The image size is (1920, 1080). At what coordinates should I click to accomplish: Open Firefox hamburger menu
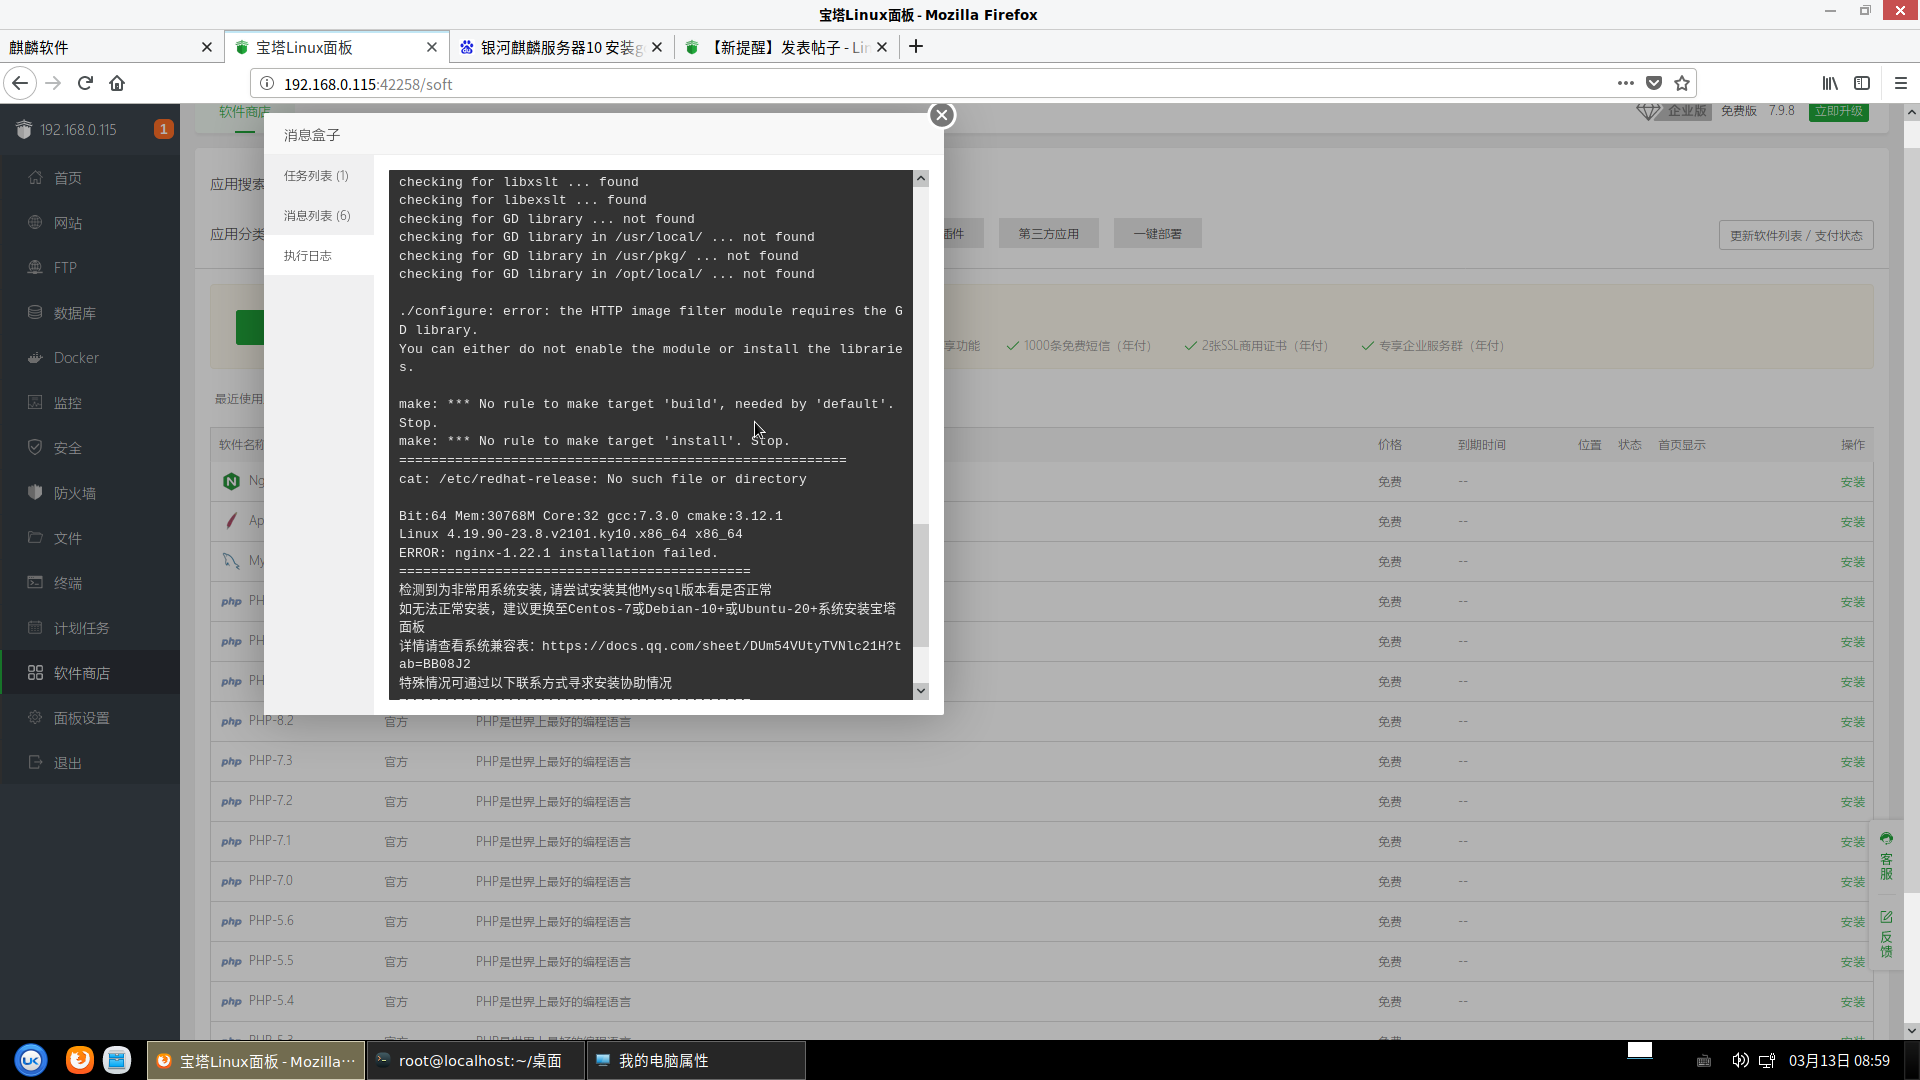pos(1901,83)
